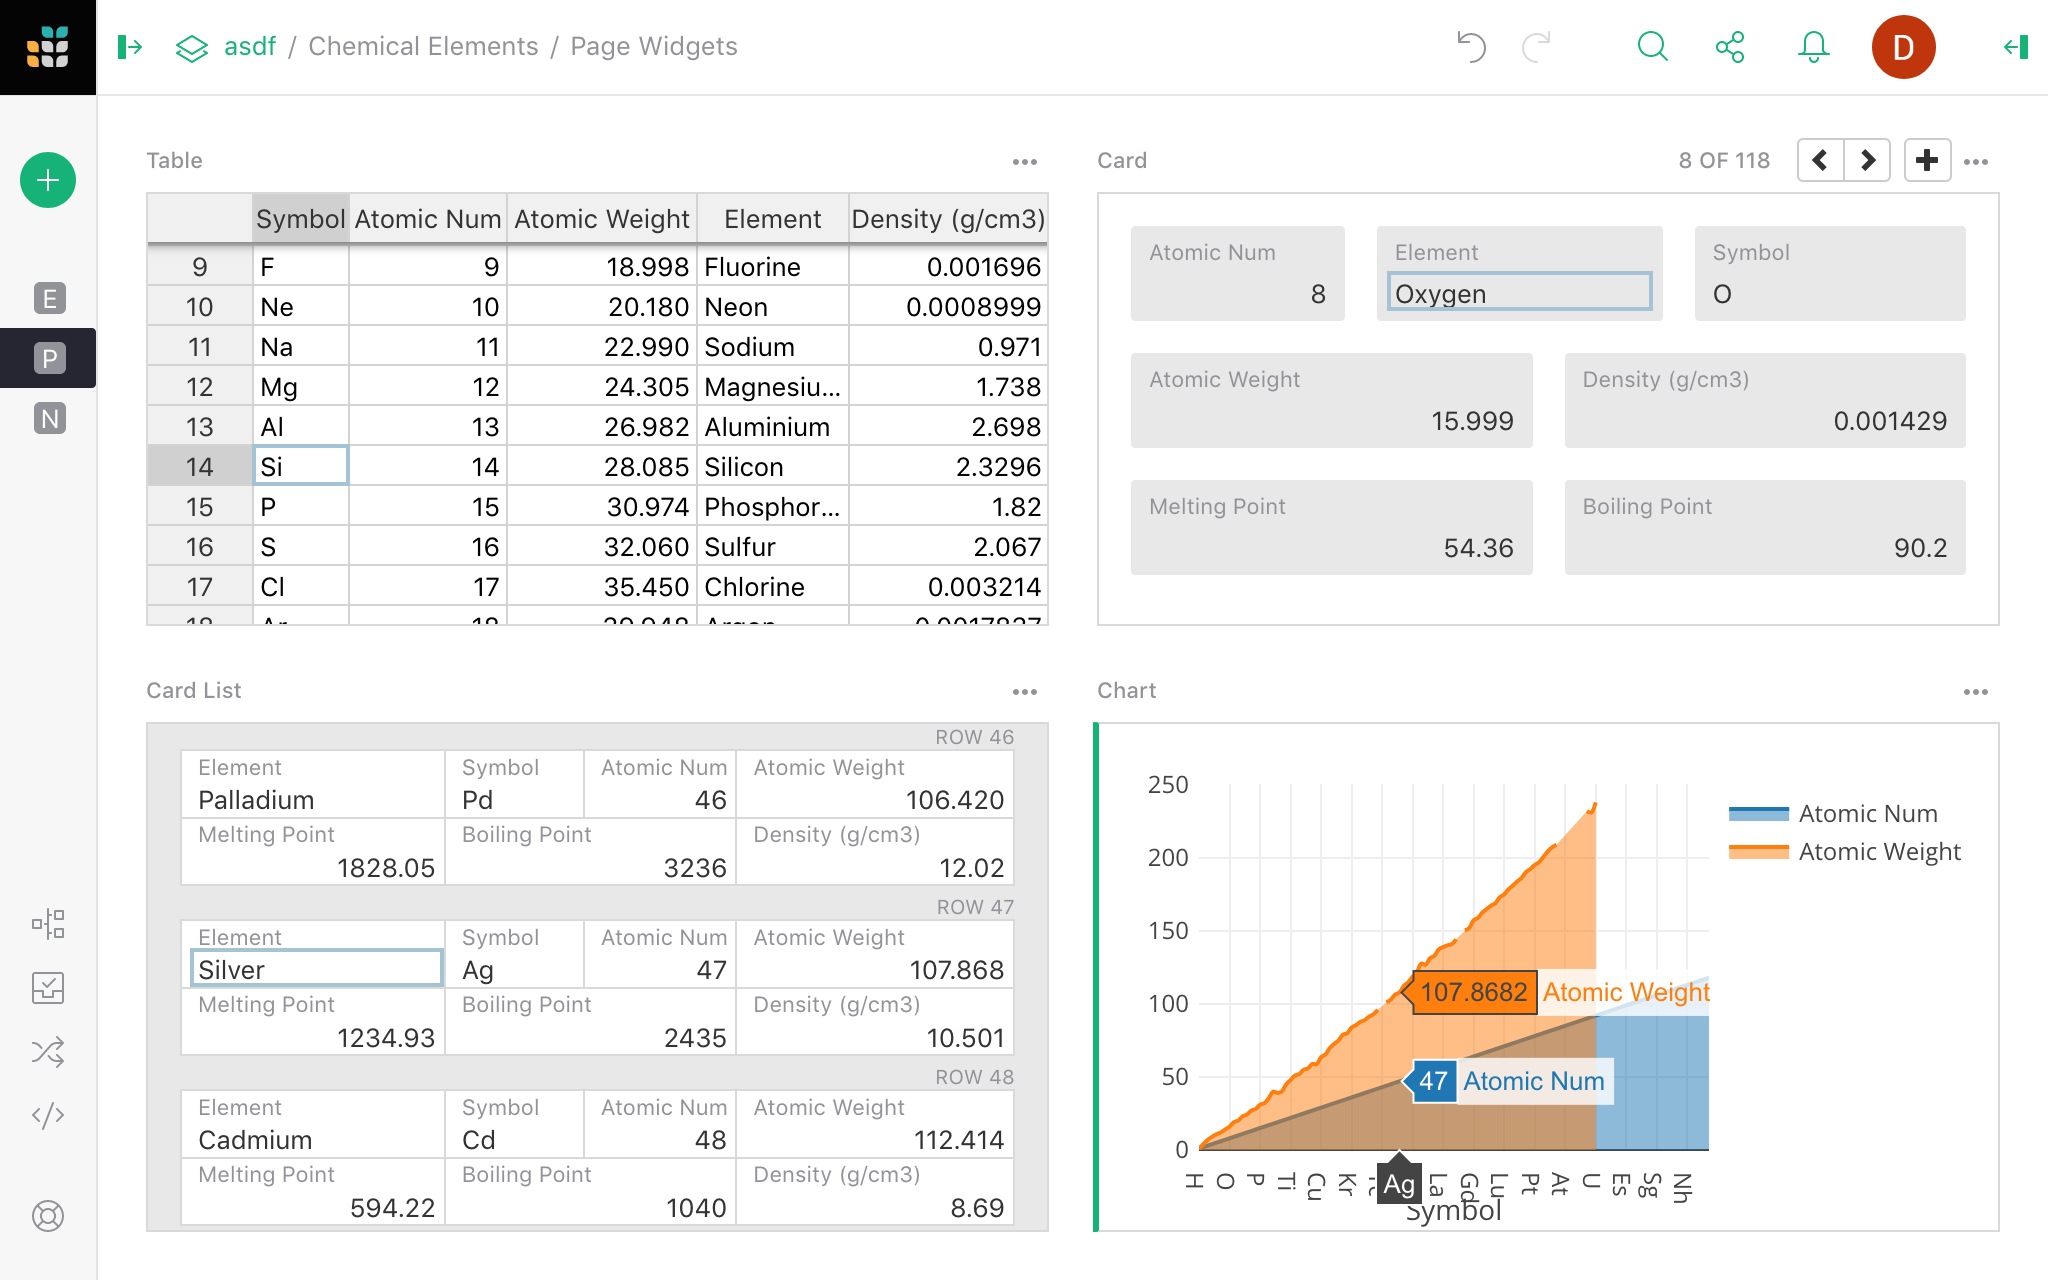Viewport: 2048px width, 1280px height.
Task: Open the code view in the sidebar
Action: [x=48, y=1116]
